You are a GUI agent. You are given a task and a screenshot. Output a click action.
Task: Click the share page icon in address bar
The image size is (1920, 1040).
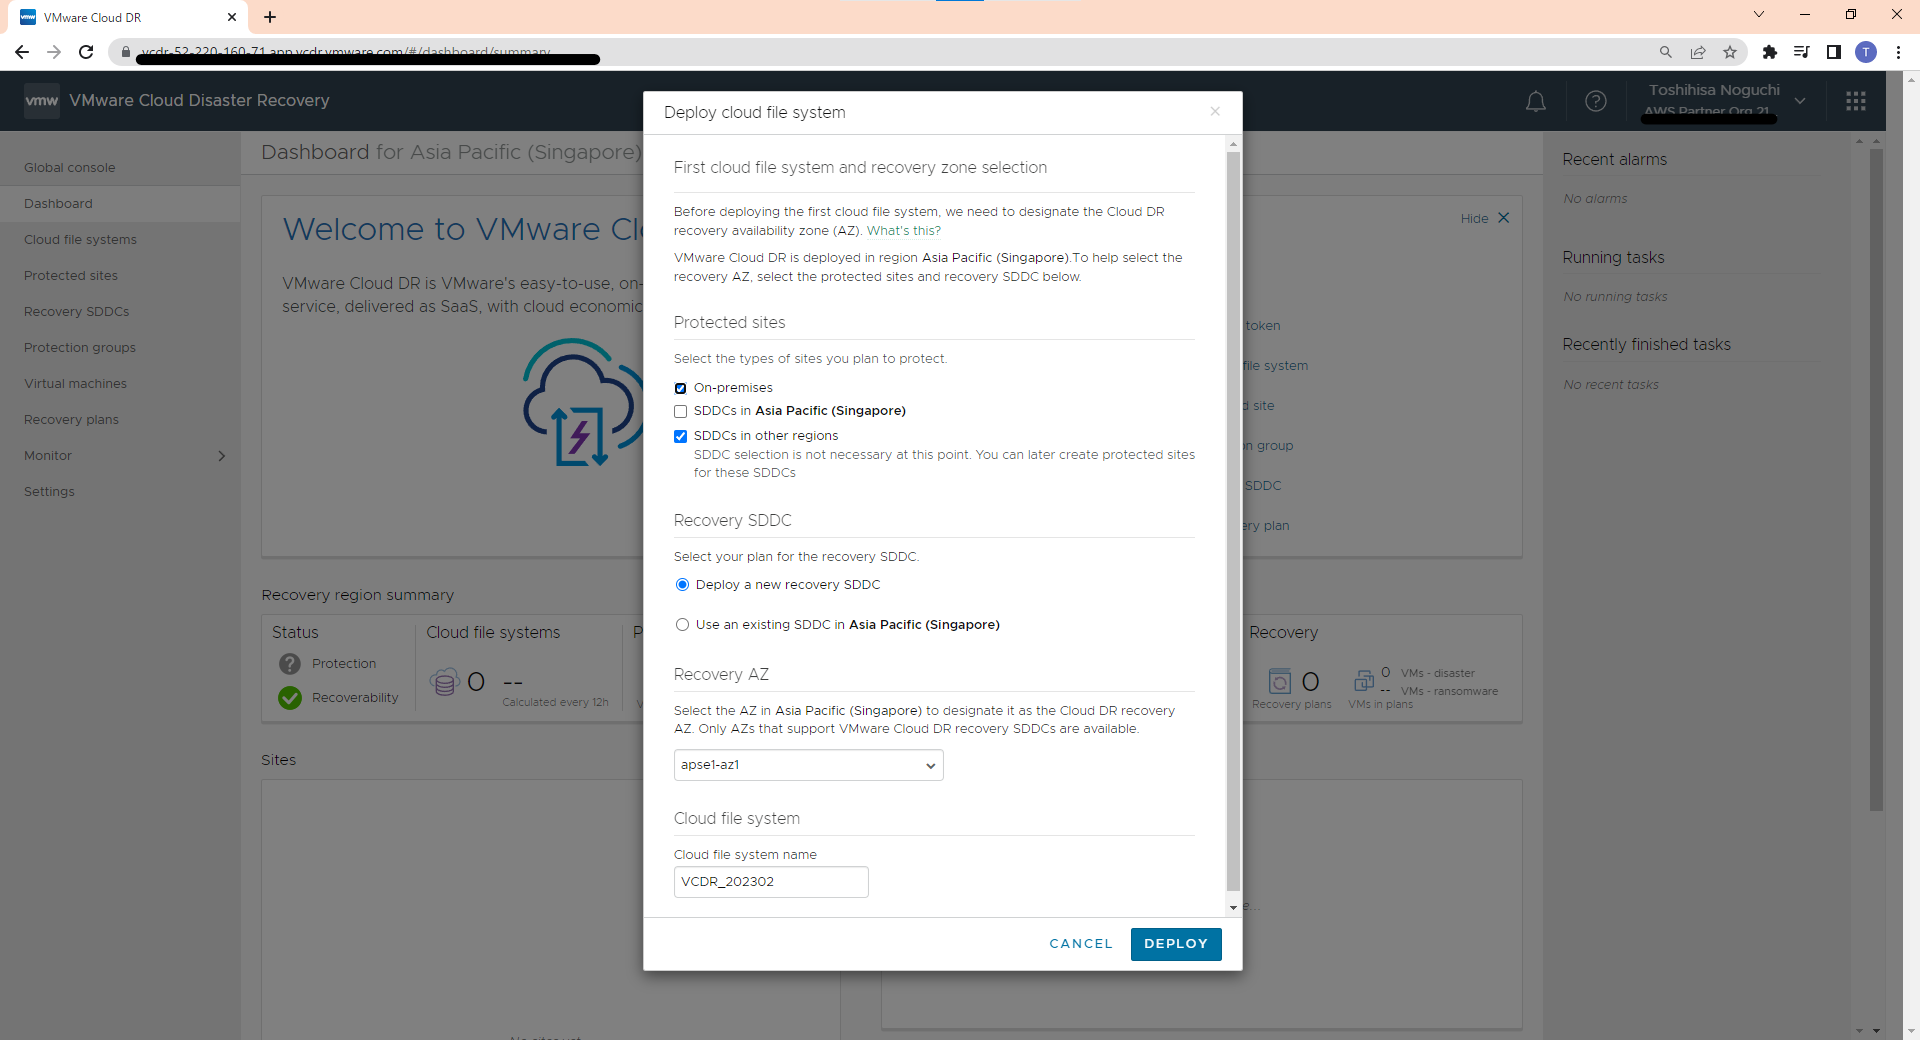[1698, 52]
